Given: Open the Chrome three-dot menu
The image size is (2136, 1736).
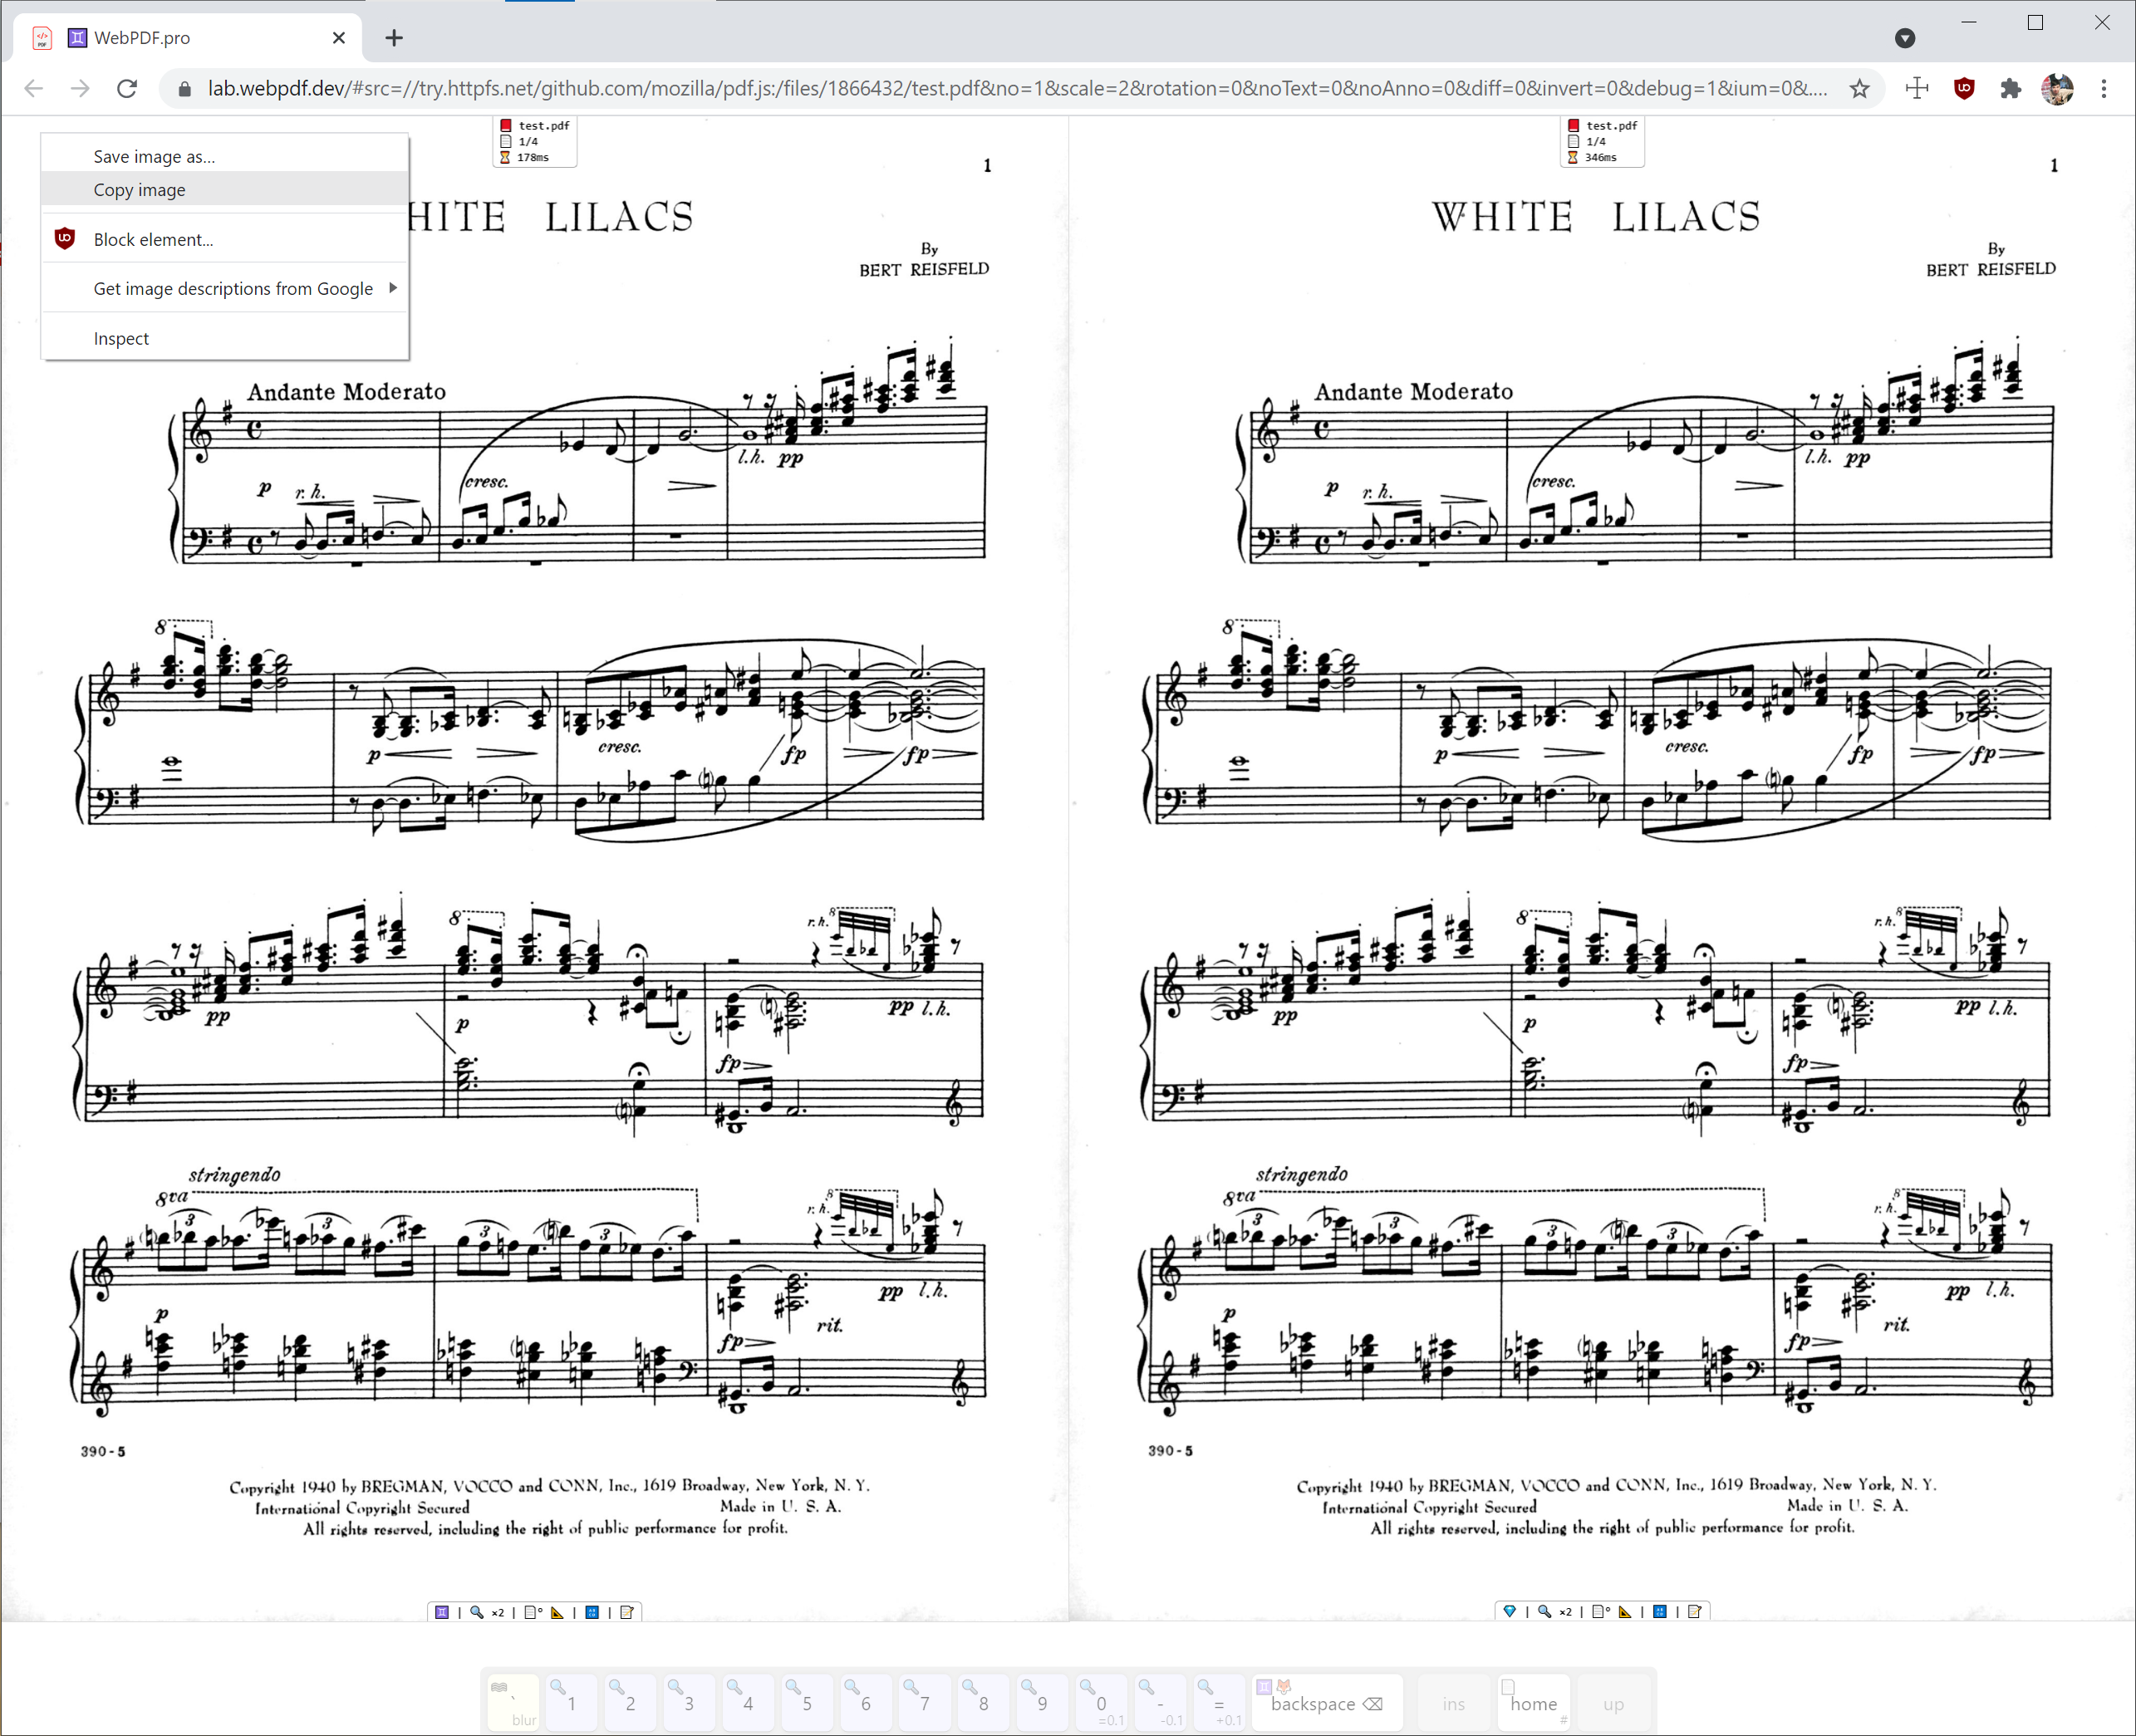Looking at the screenshot, I should 2104,88.
